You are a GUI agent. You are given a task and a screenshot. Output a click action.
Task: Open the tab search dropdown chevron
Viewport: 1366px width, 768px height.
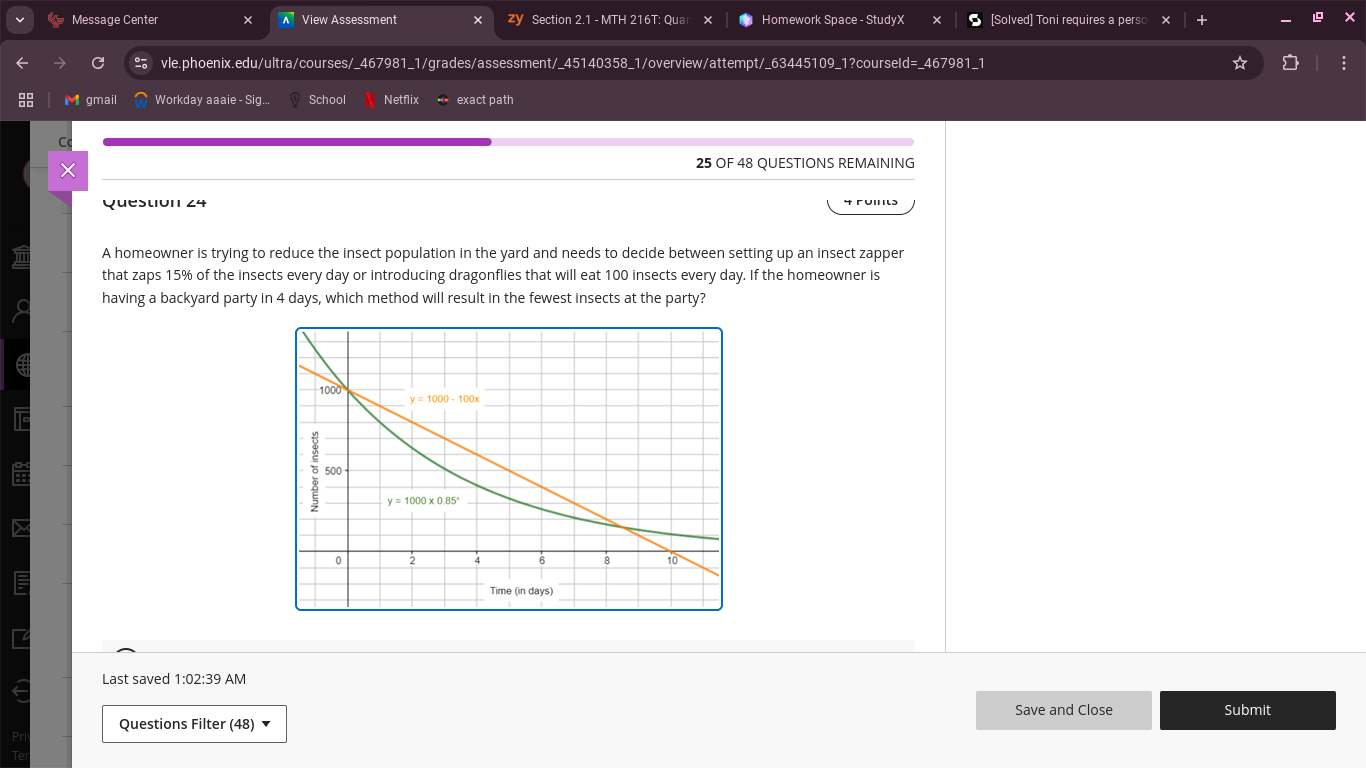click(x=19, y=20)
